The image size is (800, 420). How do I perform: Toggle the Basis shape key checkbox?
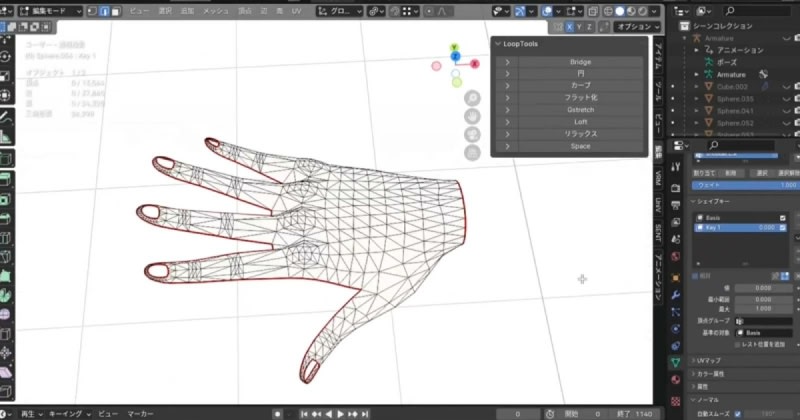(x=782, y=216)
